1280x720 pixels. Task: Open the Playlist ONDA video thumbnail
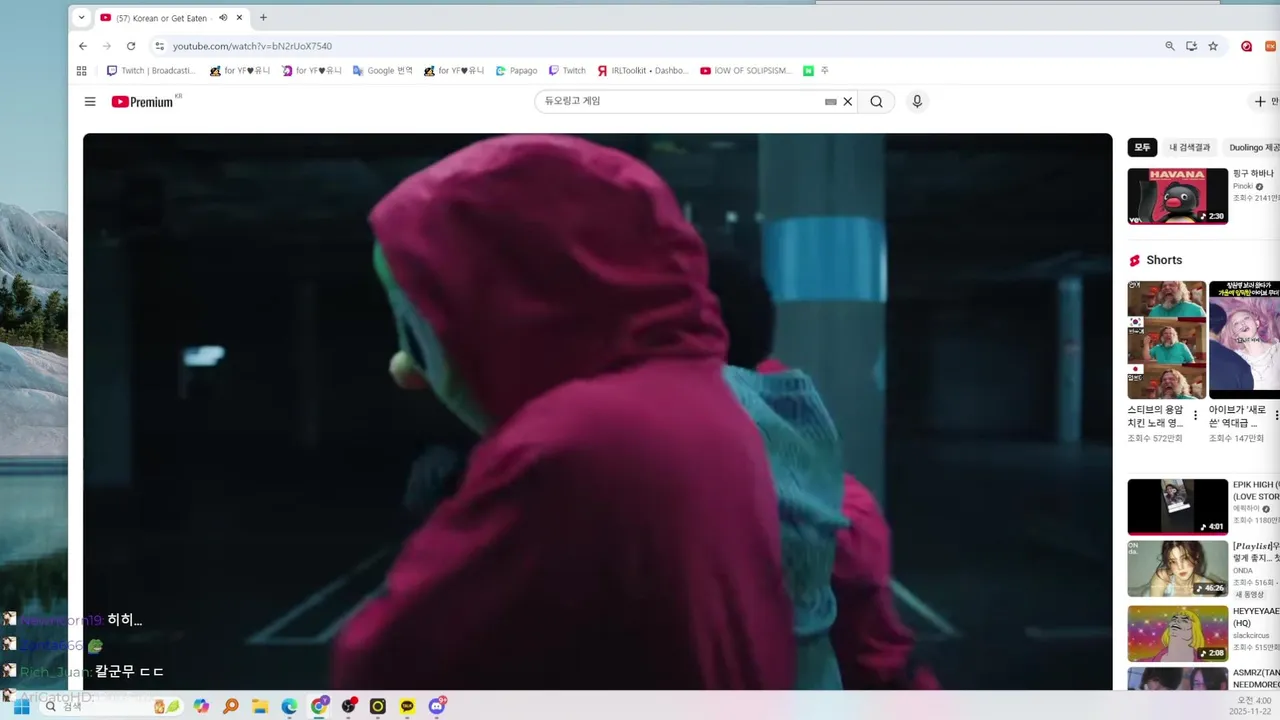[1178, 569]
